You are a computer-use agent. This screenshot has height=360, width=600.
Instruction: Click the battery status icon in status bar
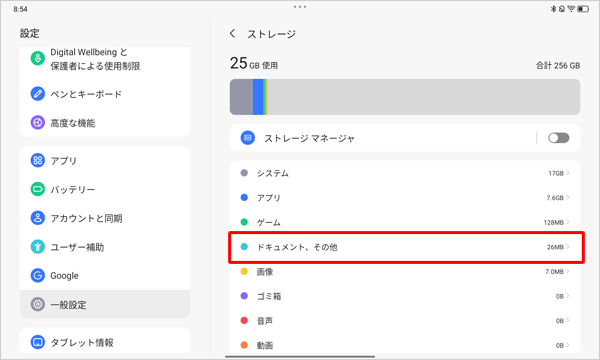click(x=583, y=9)
